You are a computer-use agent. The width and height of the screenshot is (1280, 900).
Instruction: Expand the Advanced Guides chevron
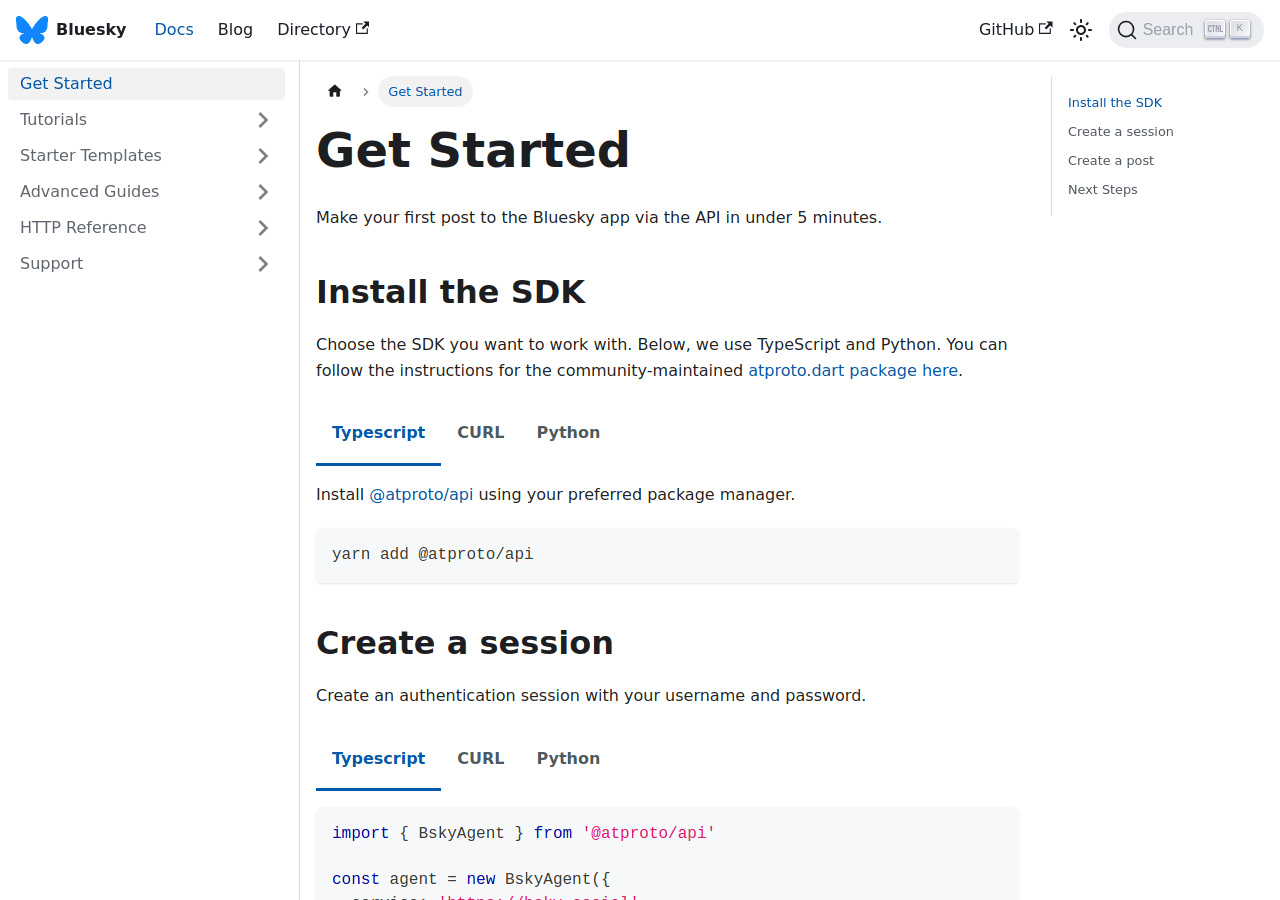click(x=263, y=192)
